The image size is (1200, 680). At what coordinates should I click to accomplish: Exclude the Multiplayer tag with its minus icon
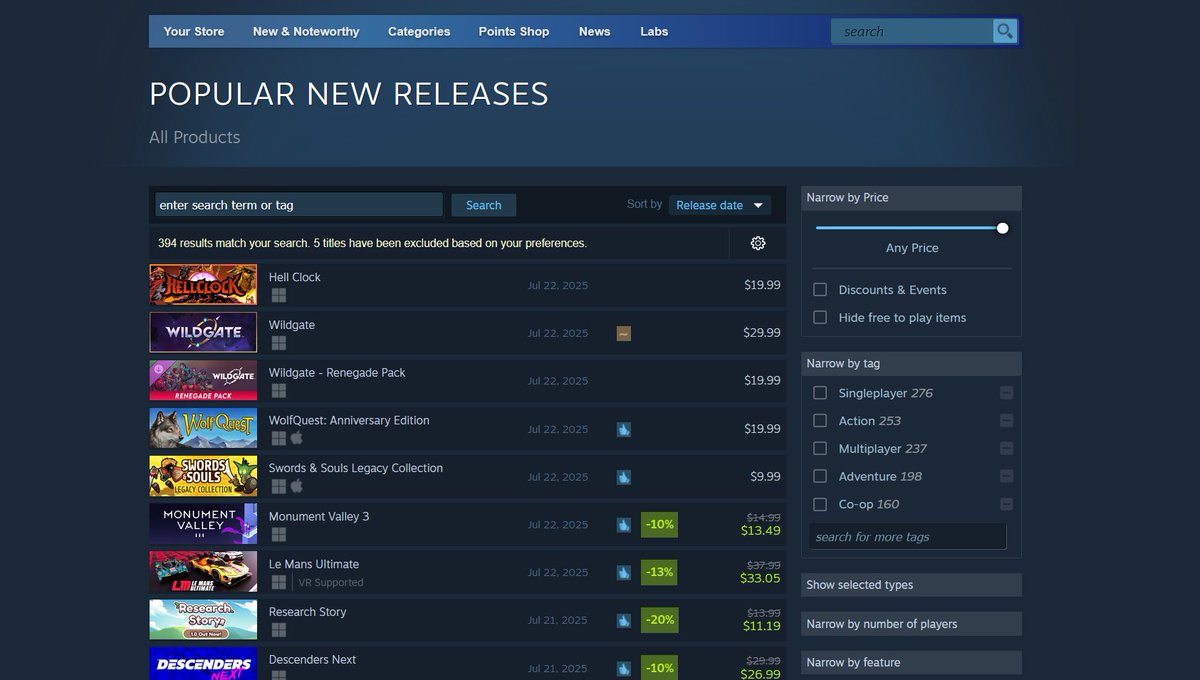[1006, 448]
